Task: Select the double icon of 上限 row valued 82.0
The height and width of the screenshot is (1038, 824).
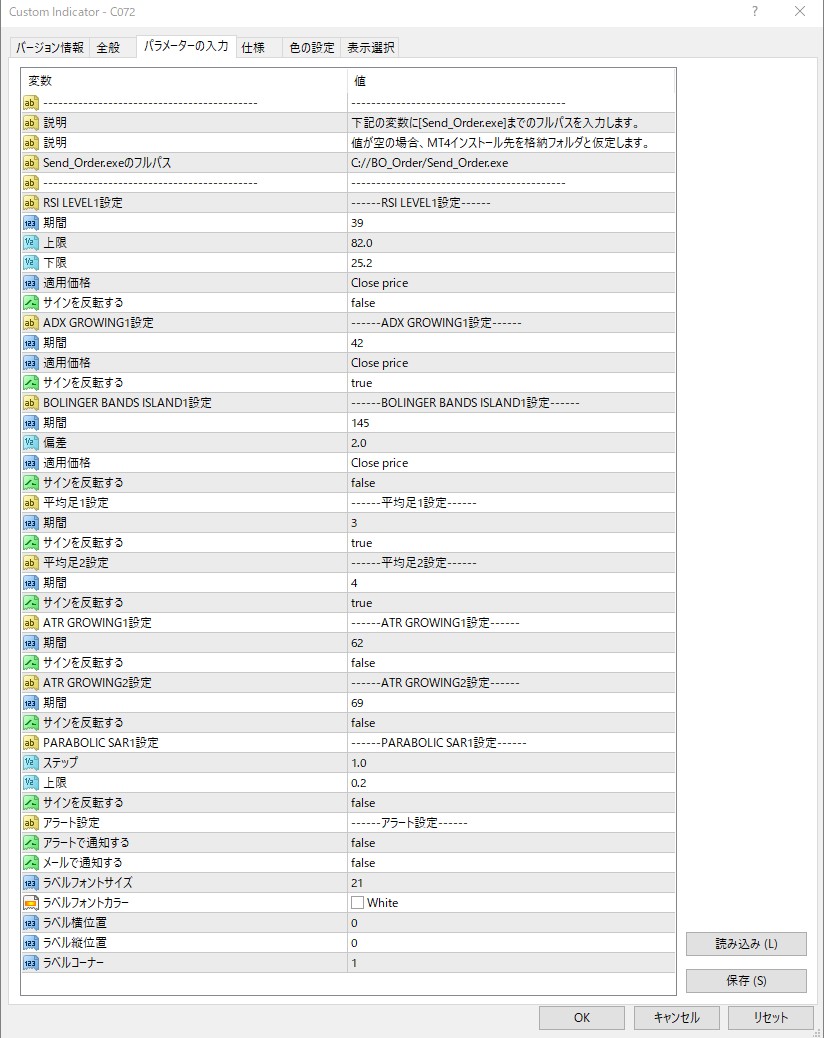Action: tap(31, 243)
